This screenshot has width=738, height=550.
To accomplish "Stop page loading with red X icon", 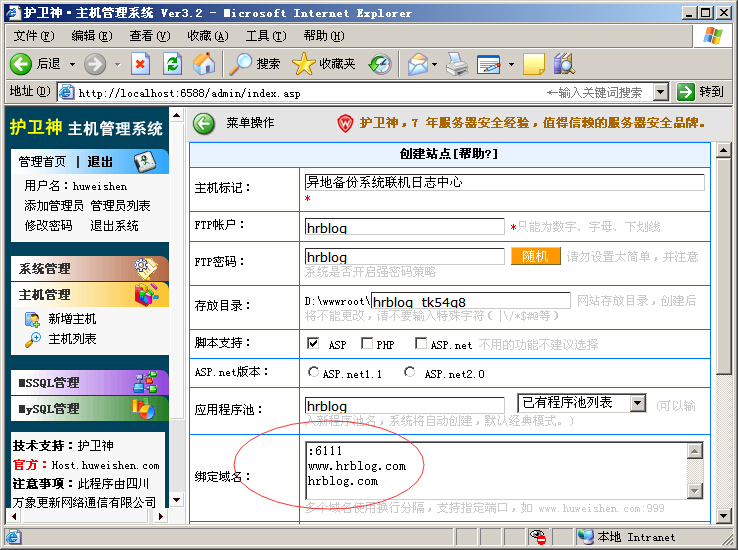I will tap(140, 64).
